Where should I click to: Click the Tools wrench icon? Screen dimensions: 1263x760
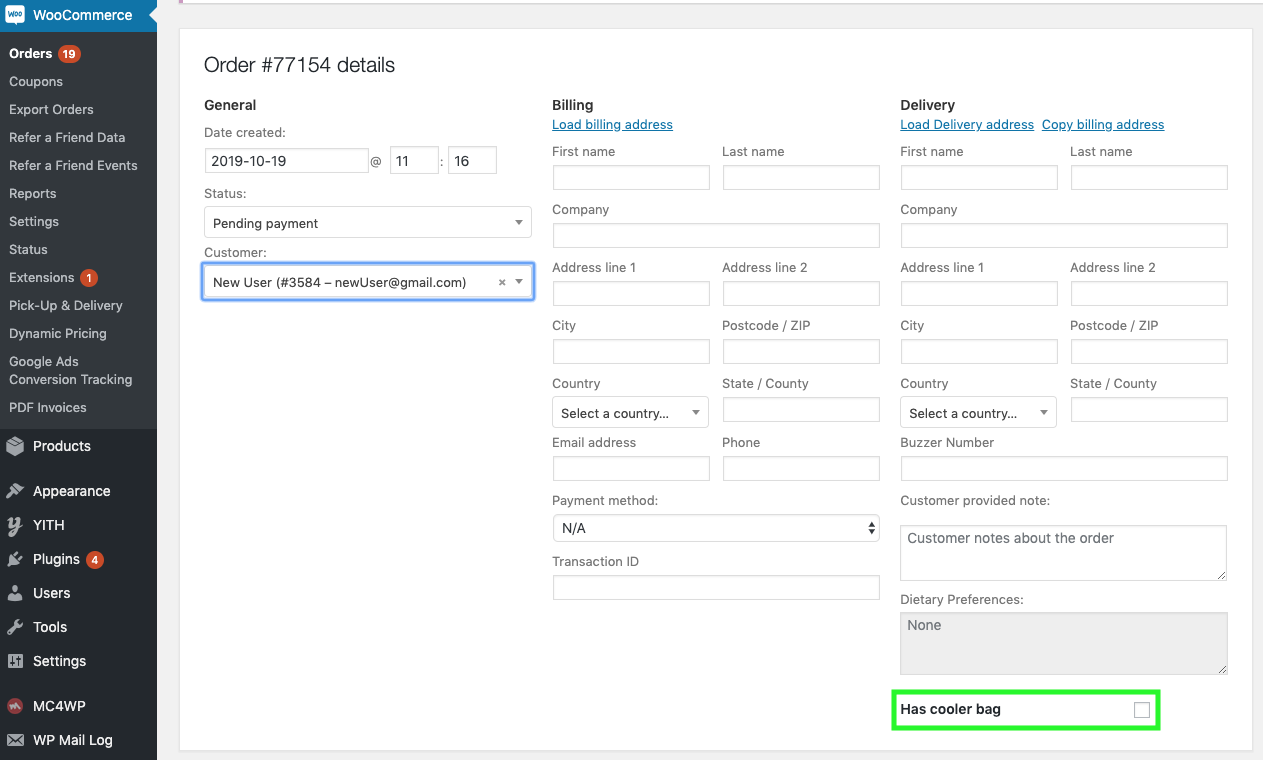(15, 627)
